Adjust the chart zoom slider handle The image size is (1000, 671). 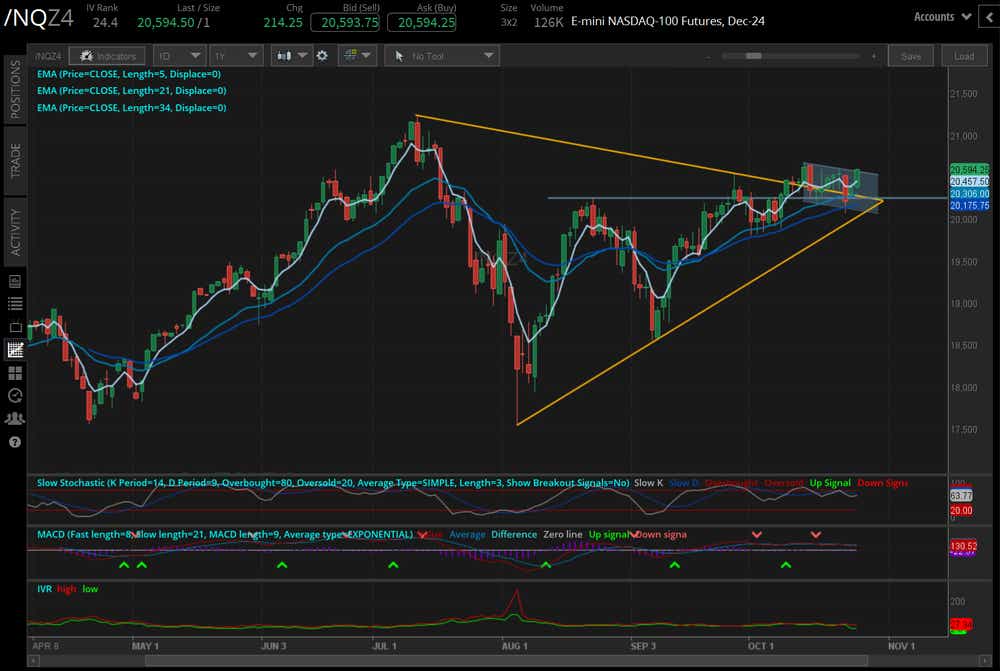pyautogui.click(x=754, y=56)
